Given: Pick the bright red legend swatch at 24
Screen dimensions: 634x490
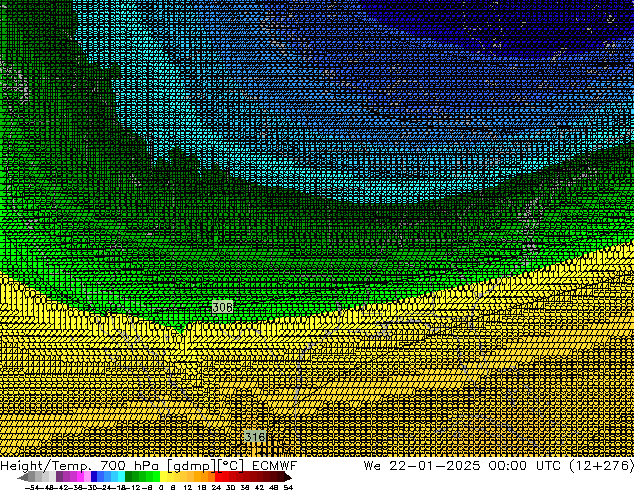Looking at the screenshot, I should click(218, 477).
